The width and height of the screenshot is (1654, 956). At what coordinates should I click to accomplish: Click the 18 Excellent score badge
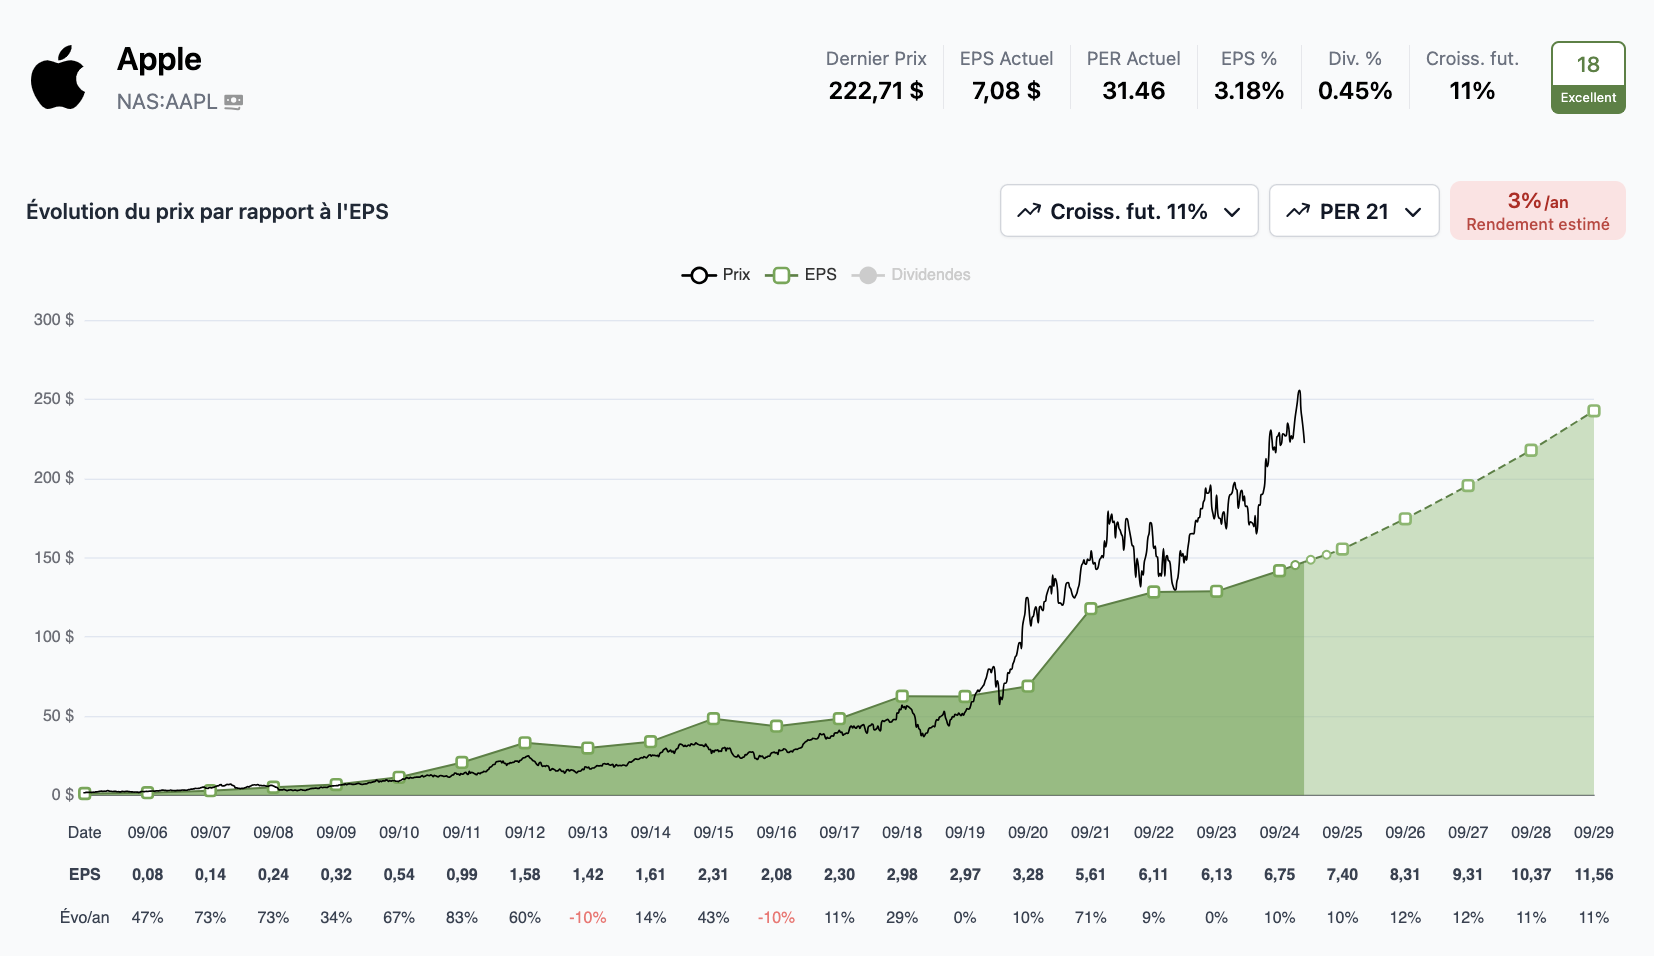click(x=1587, y=77)
